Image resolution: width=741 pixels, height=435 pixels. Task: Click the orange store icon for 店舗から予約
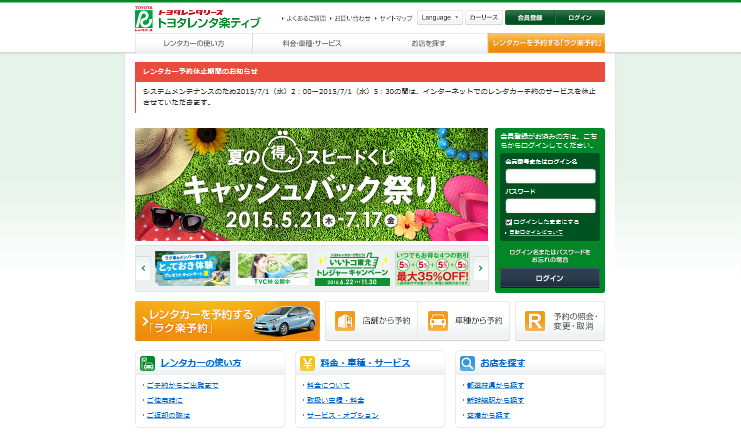345,321
